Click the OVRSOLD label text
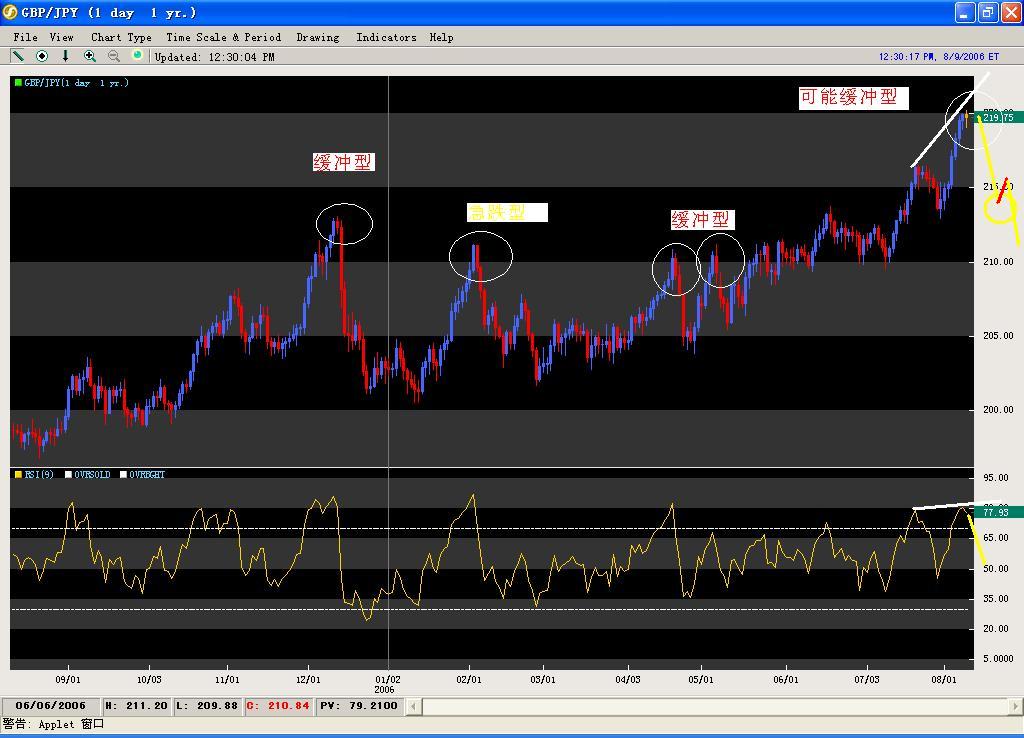The image size is (1024, 738). click(92, 474)
